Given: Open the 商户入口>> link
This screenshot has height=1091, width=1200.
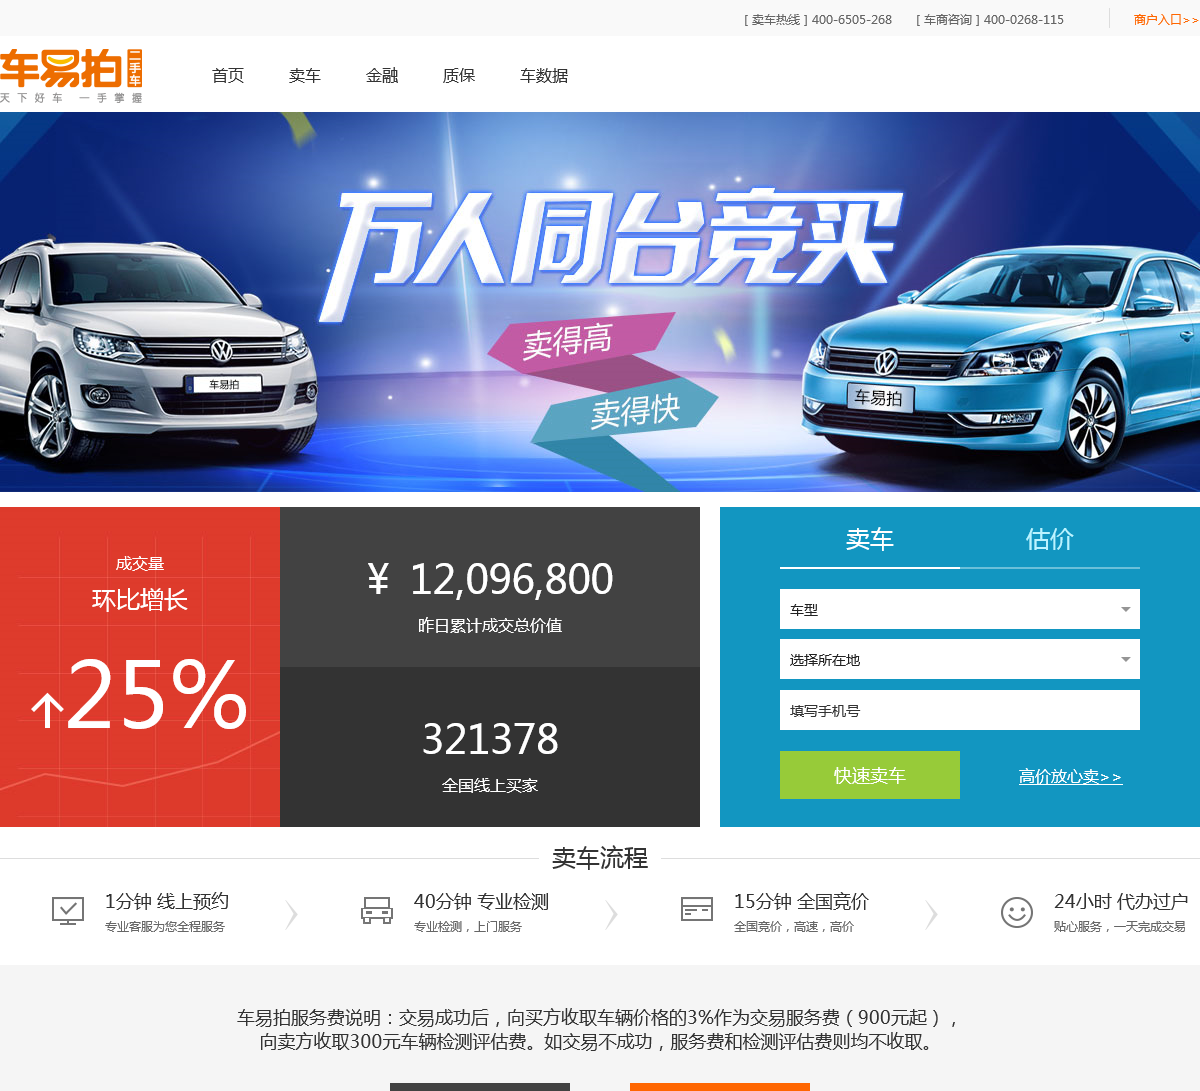Looking at the screenshot, I should coord(1166,20).
